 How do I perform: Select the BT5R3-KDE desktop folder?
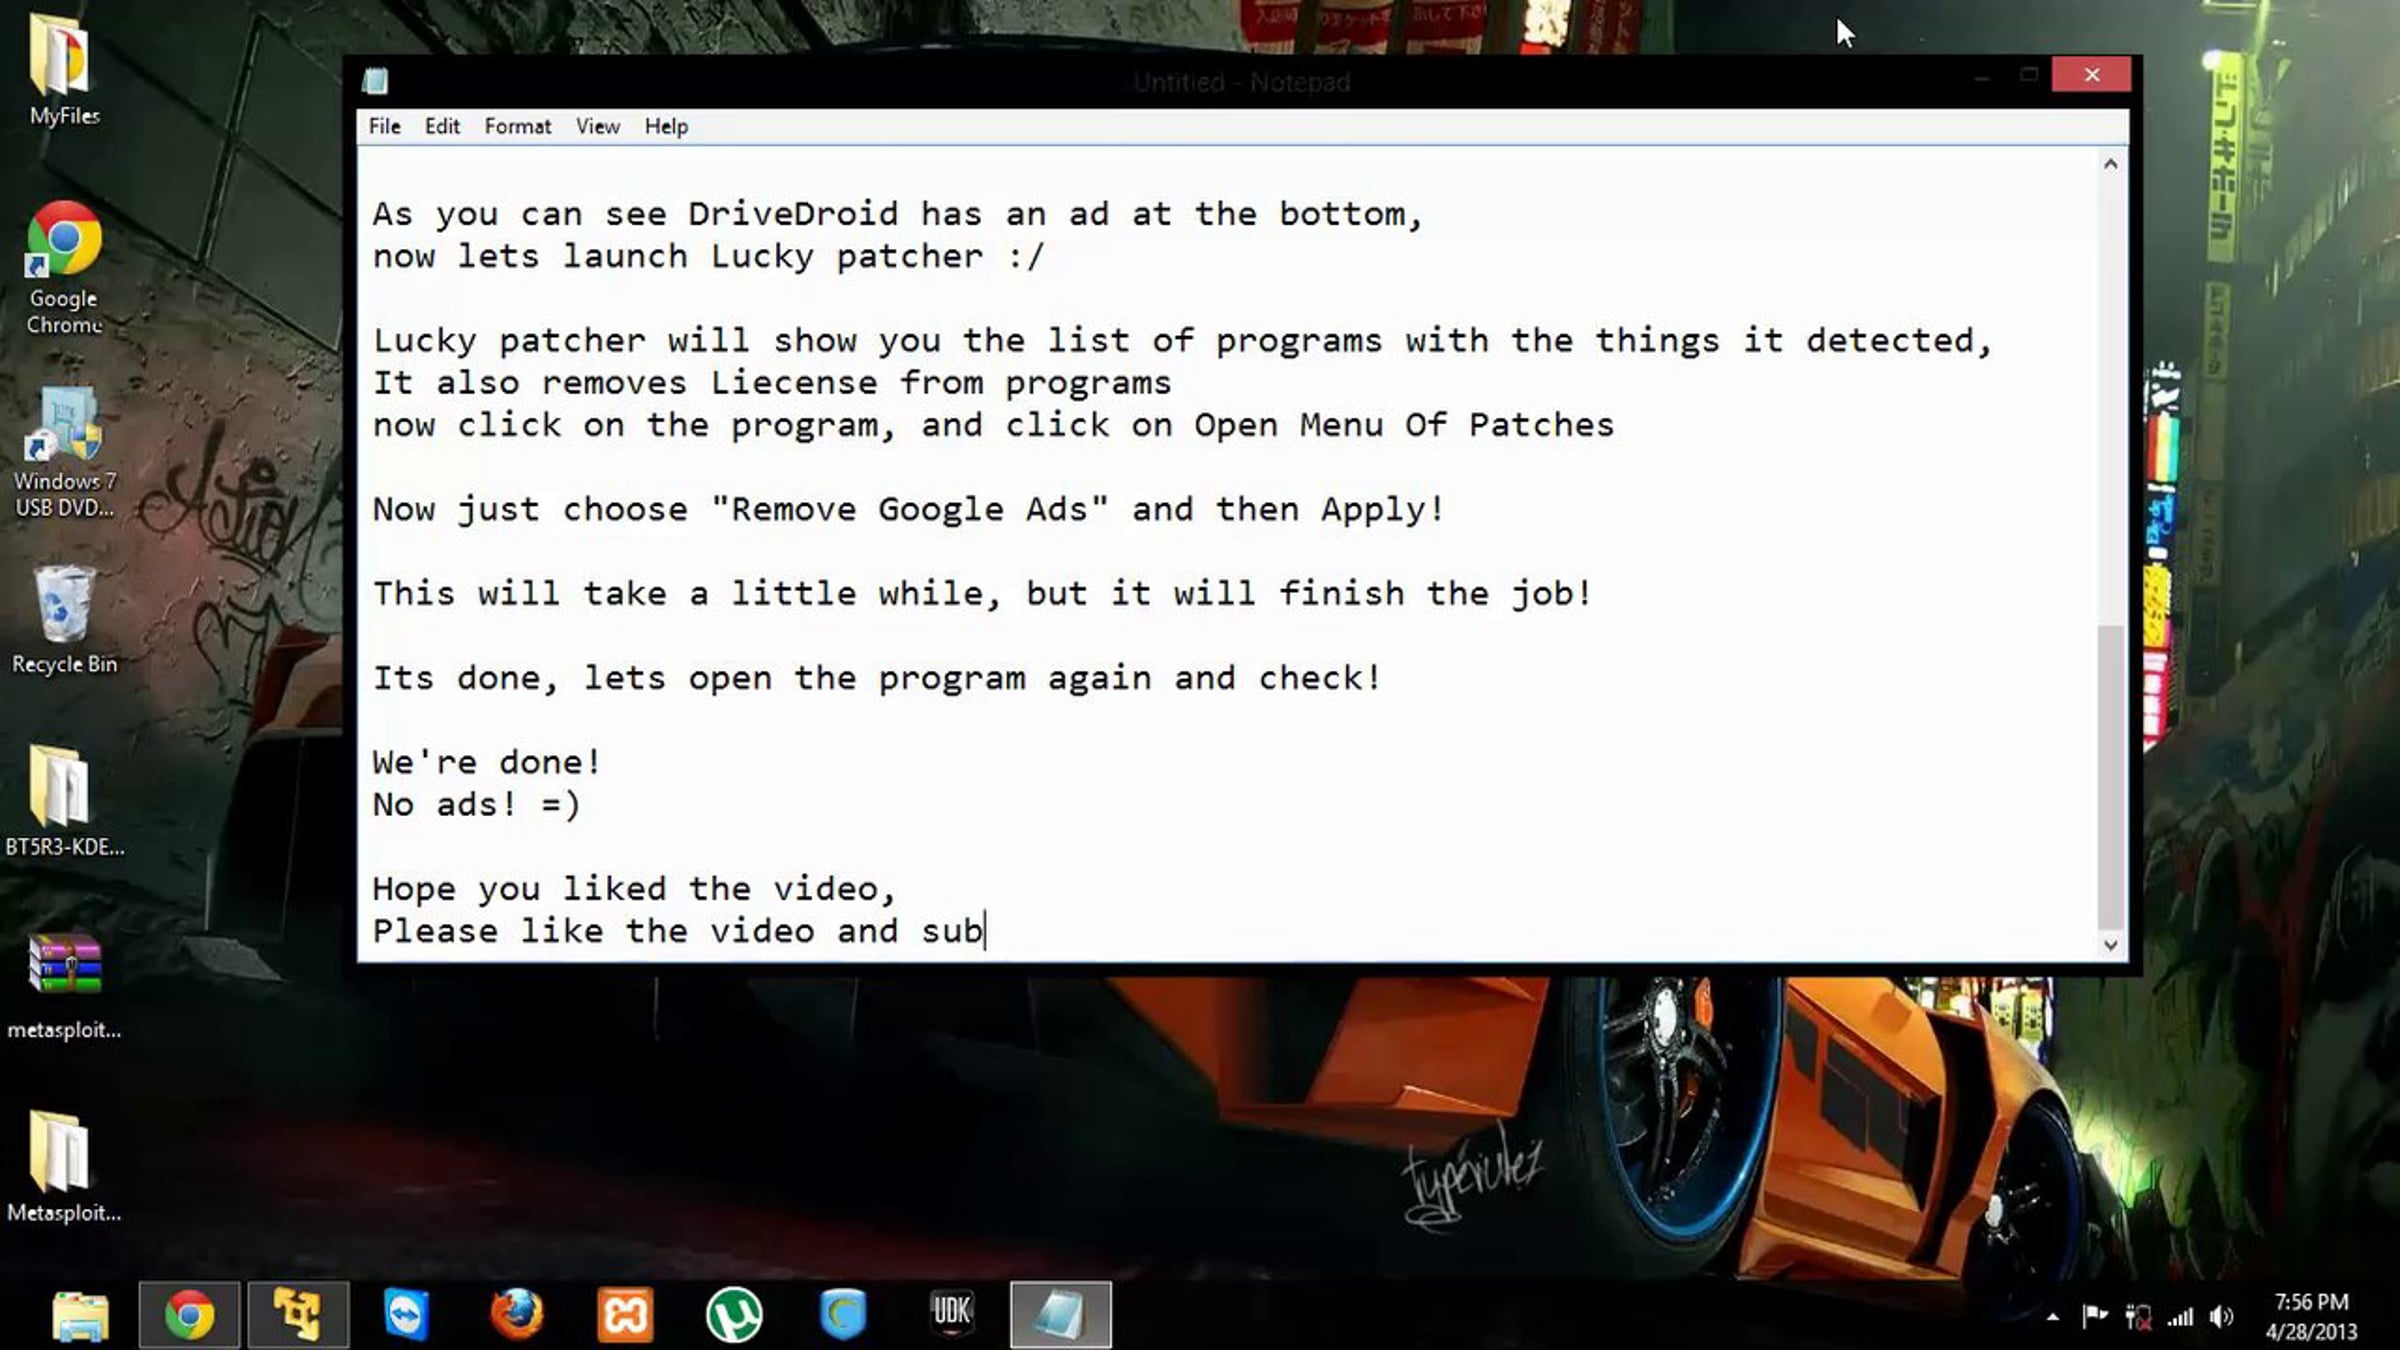tap(64, 801)
